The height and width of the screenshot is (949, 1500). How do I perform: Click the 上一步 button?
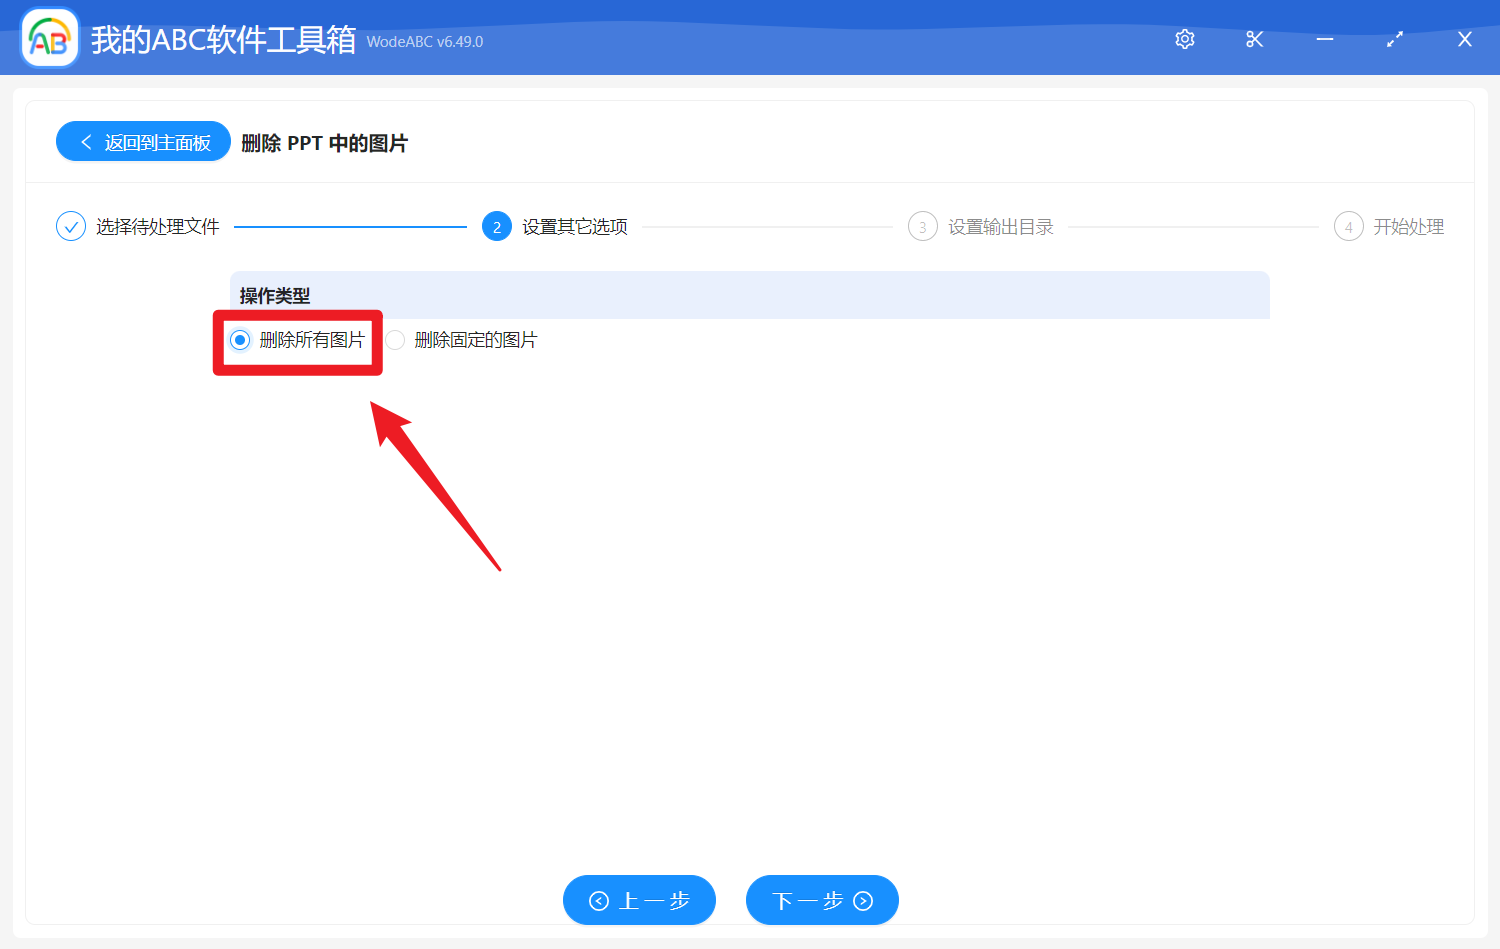639,900
